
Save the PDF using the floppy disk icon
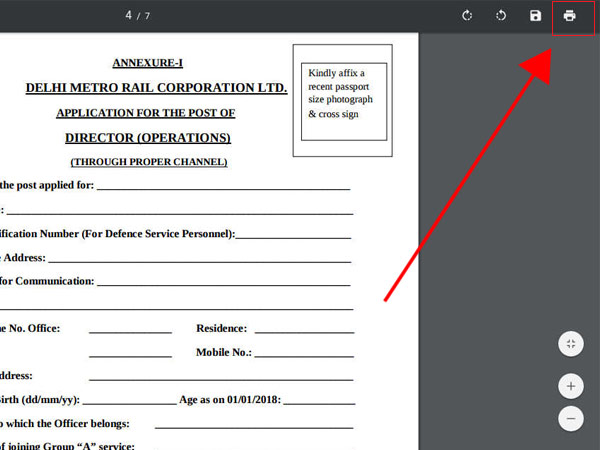(x=535, y=16)
